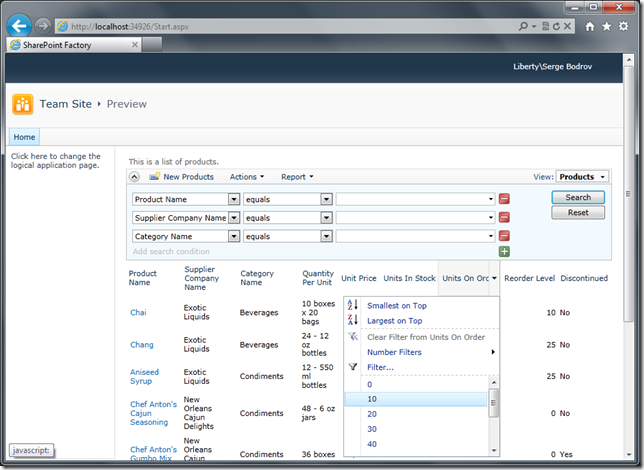
Task: Select filter value 10 in the list
Action: (x=416, y=399)
